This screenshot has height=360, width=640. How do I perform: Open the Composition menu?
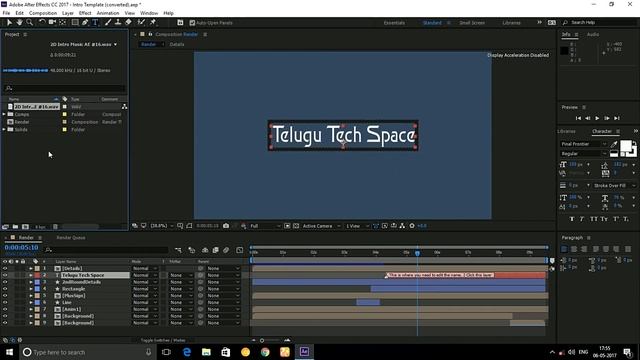43,13
